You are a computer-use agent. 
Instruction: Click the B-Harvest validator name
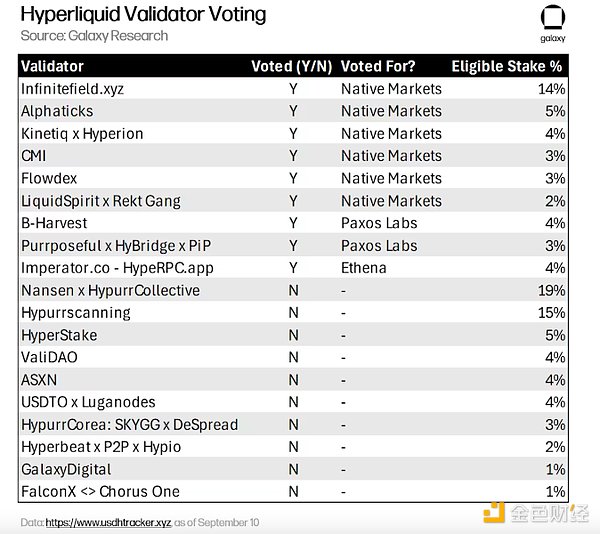(x=54, y=223)
